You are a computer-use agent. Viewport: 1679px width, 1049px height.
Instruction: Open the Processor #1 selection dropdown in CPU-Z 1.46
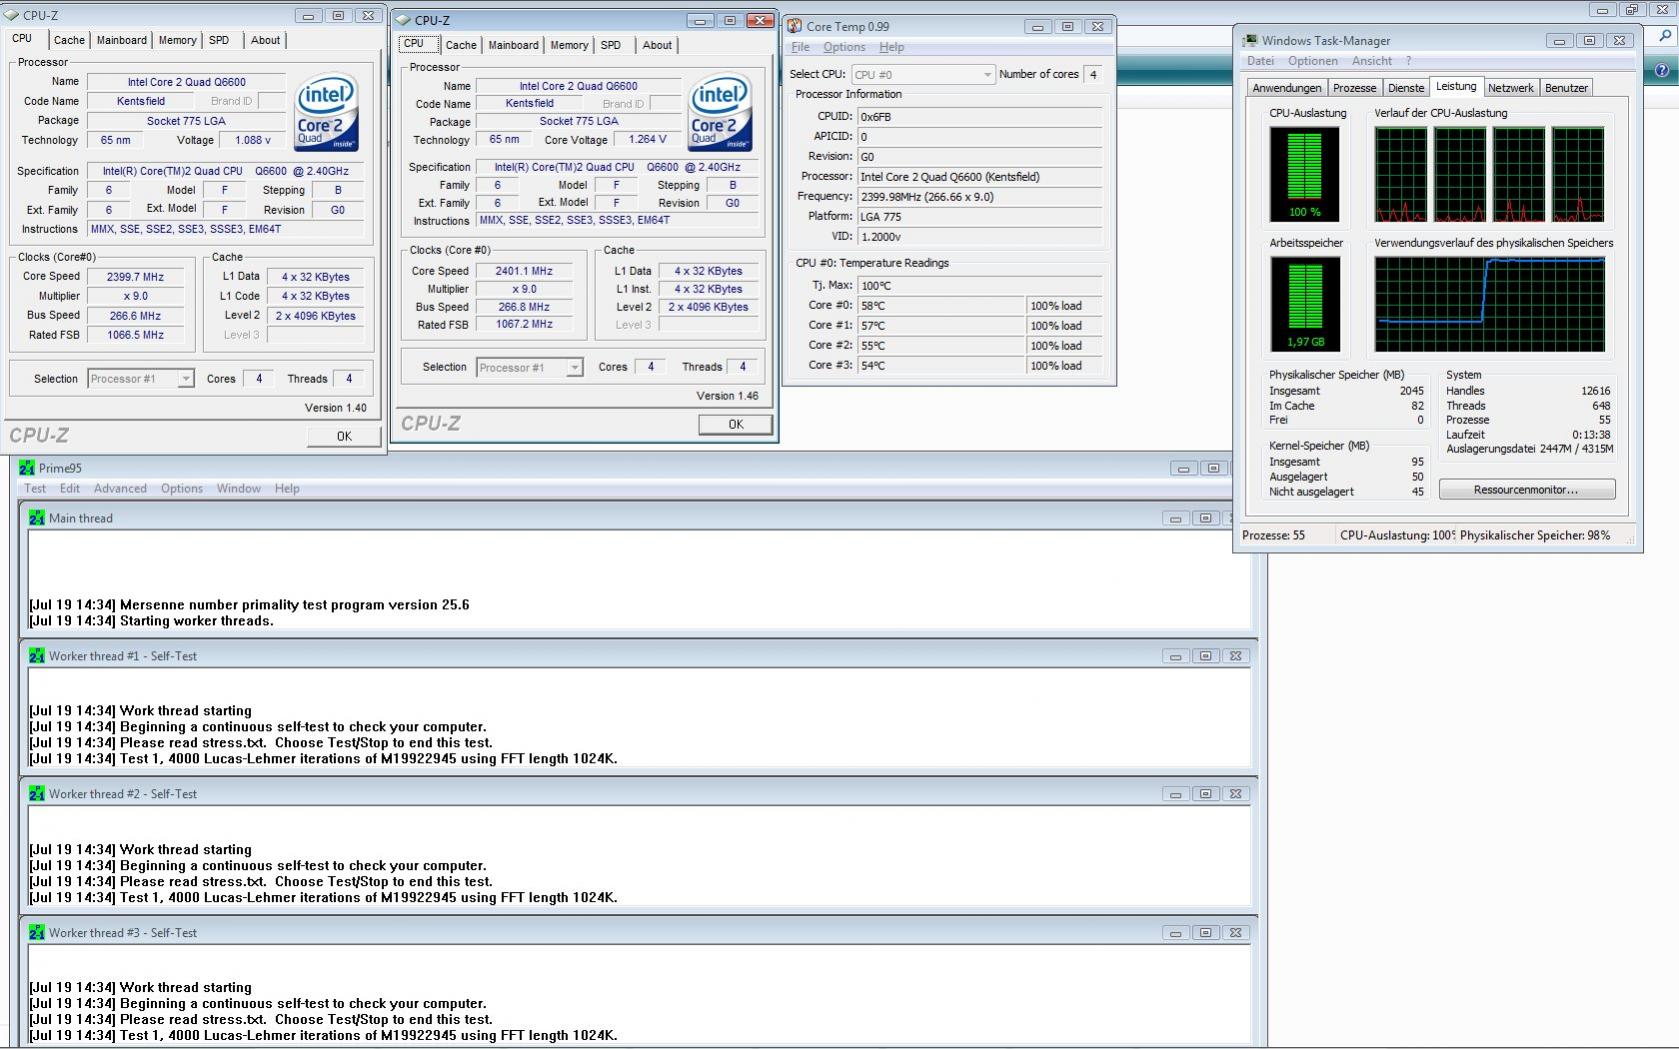pos(575,368)
